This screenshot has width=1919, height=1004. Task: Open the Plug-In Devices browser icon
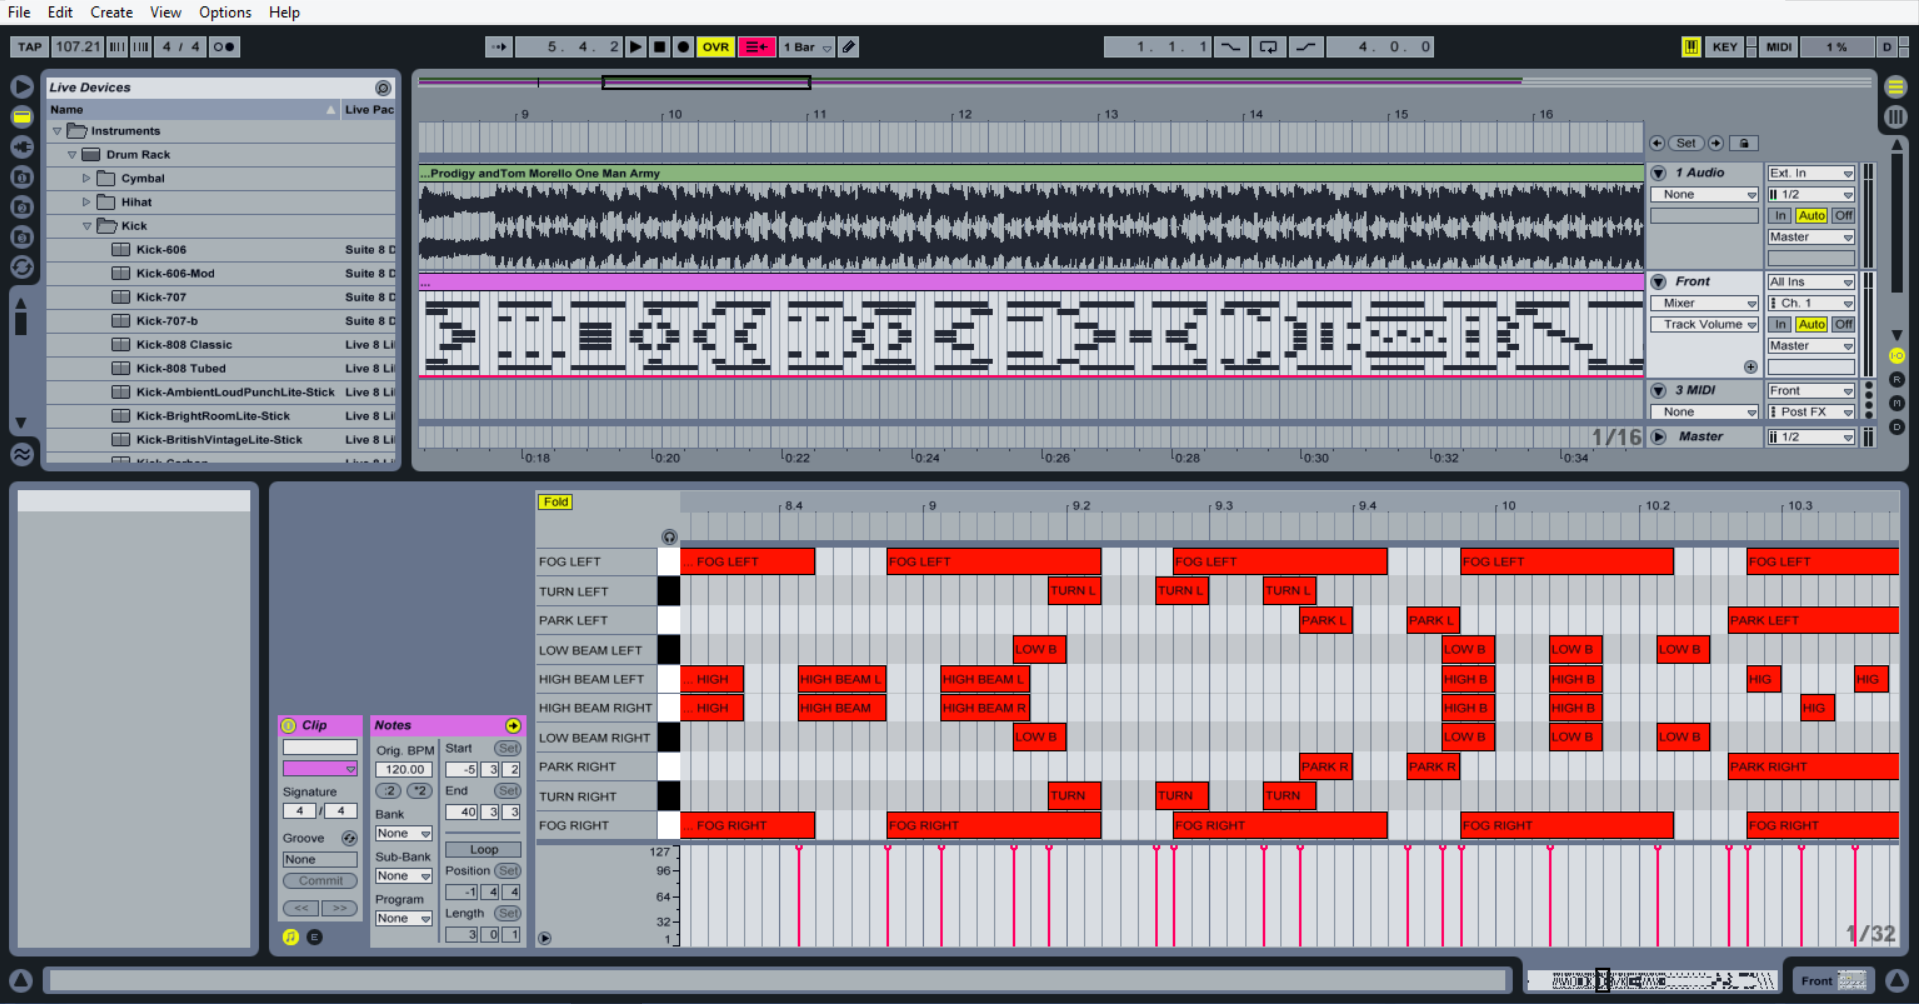(x=22, y=147)
